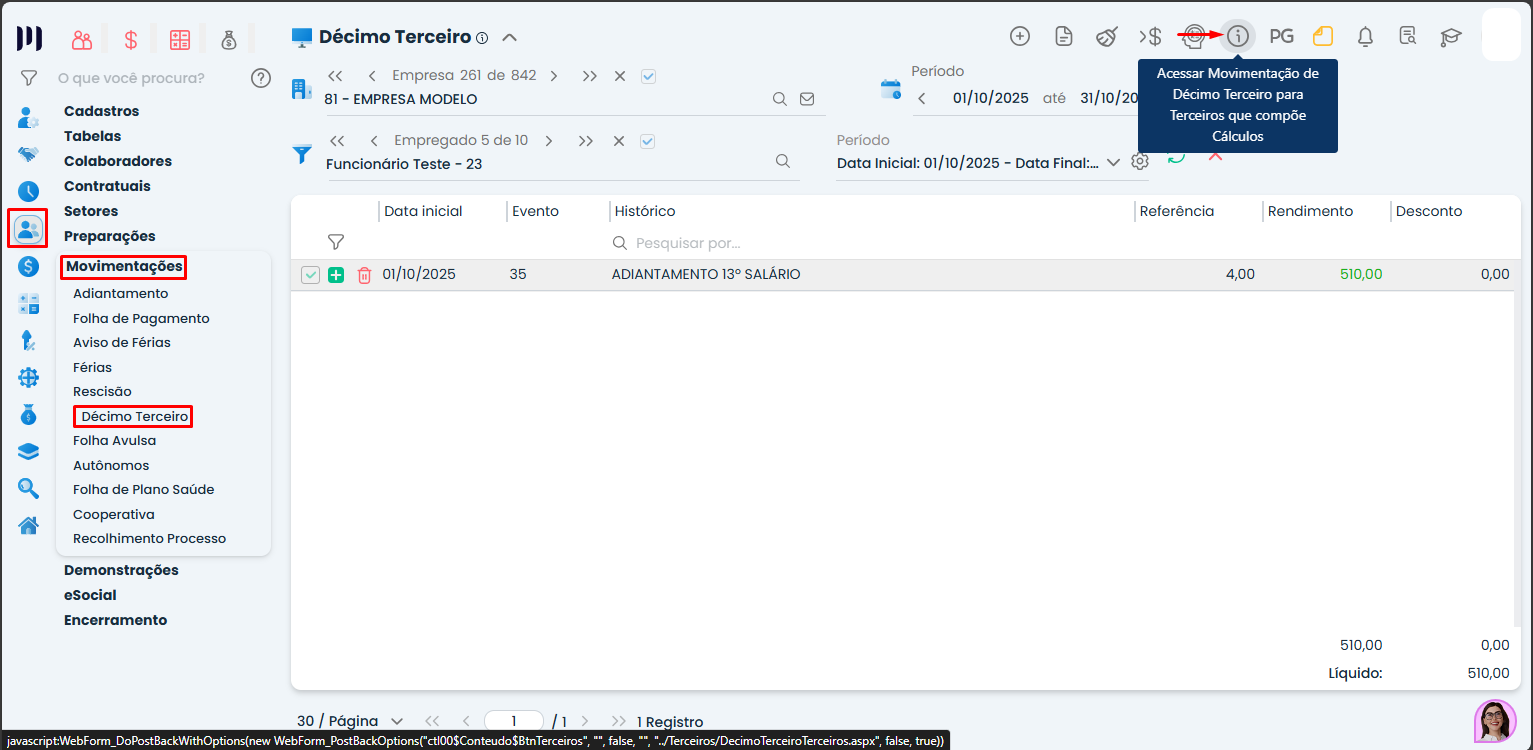Open the notifications bell icon
The height and width of the screenshot is (750, 1533).
pos(1365,37)
